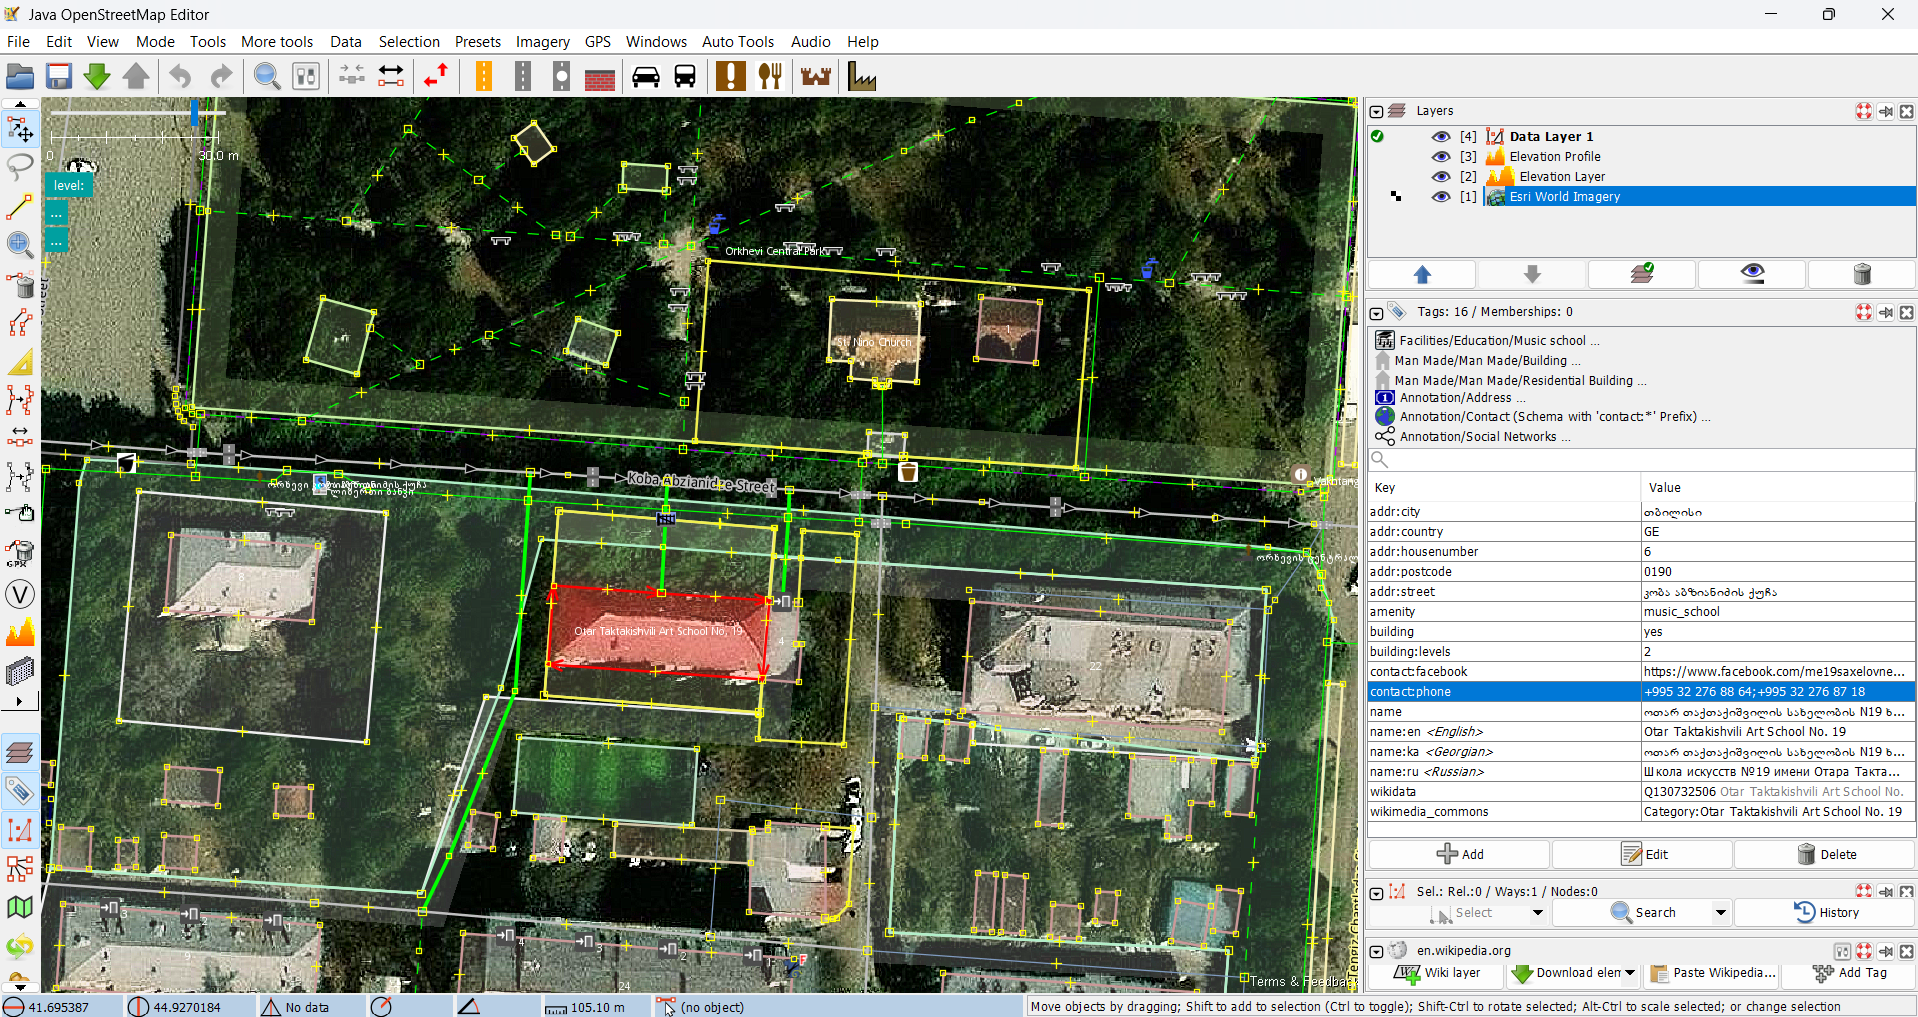Select the Draw nodes tool
This screenshot has width=1918, height=1017.
(19, 207)
